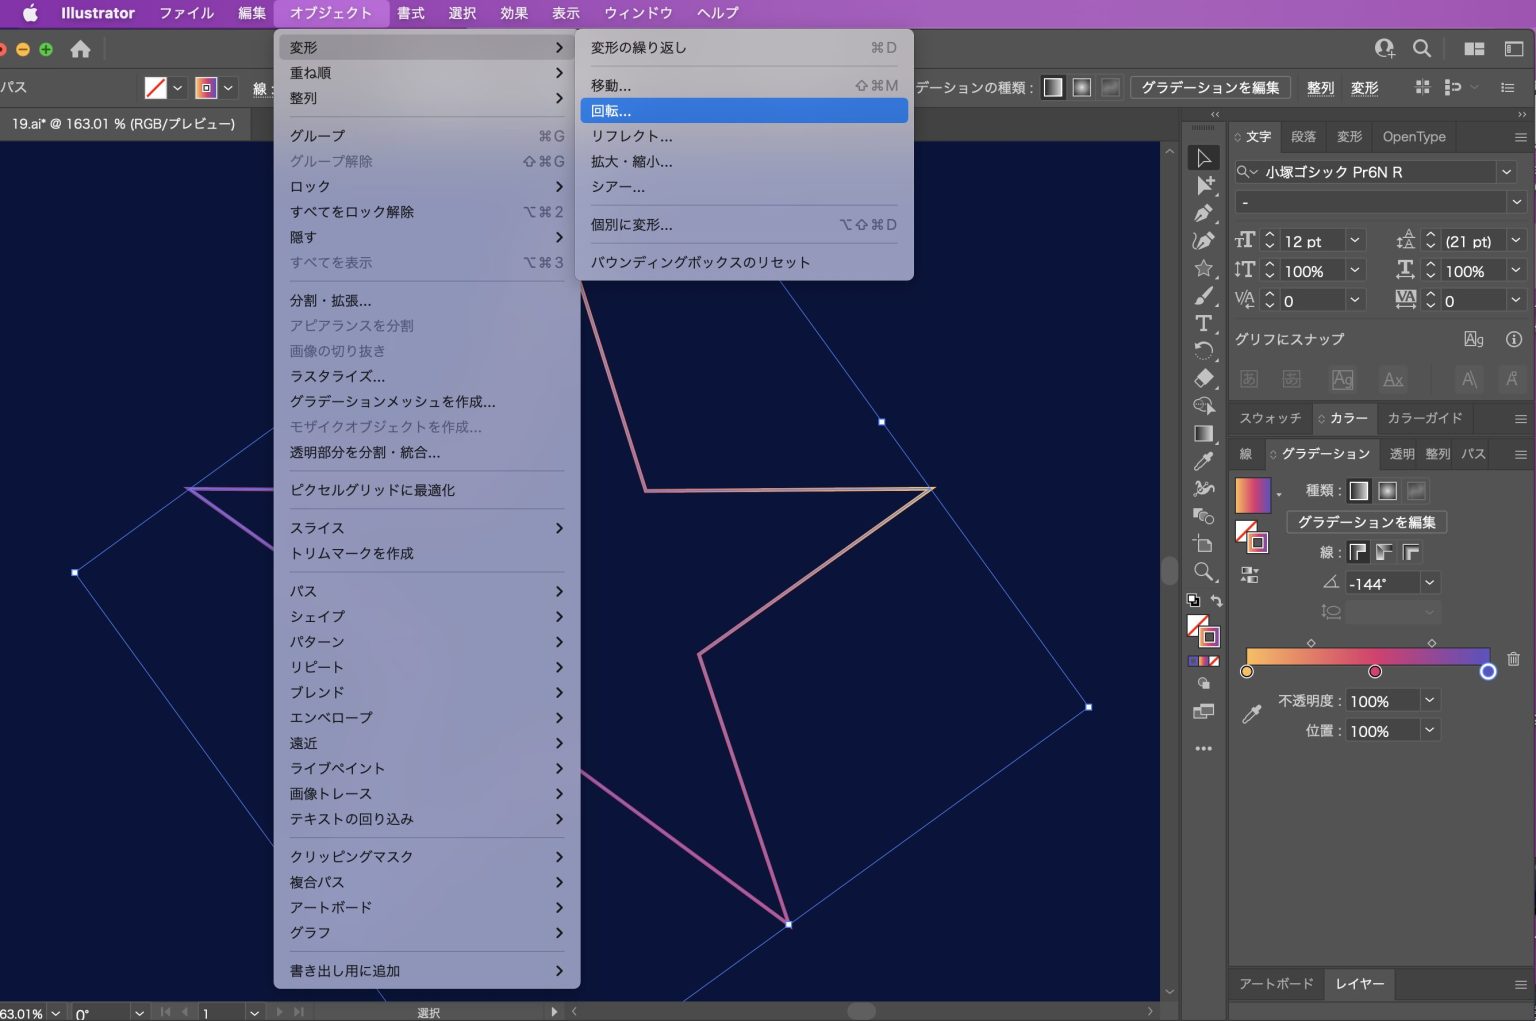This screenshot has width=1536, height=1021.
Task: Pick the Eraser tool
Action: click(1204, 378)
